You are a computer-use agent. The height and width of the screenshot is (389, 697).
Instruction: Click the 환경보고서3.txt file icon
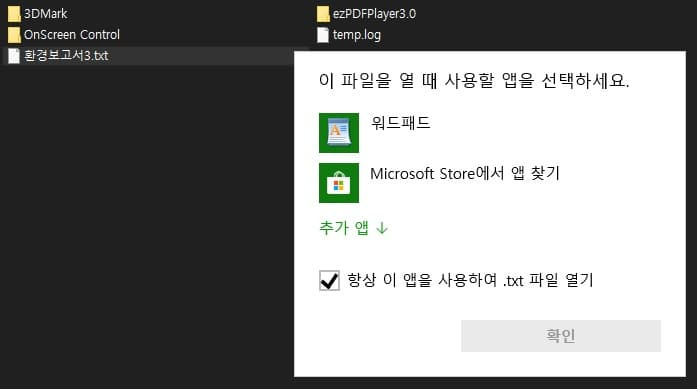click(x=14, y=56)
